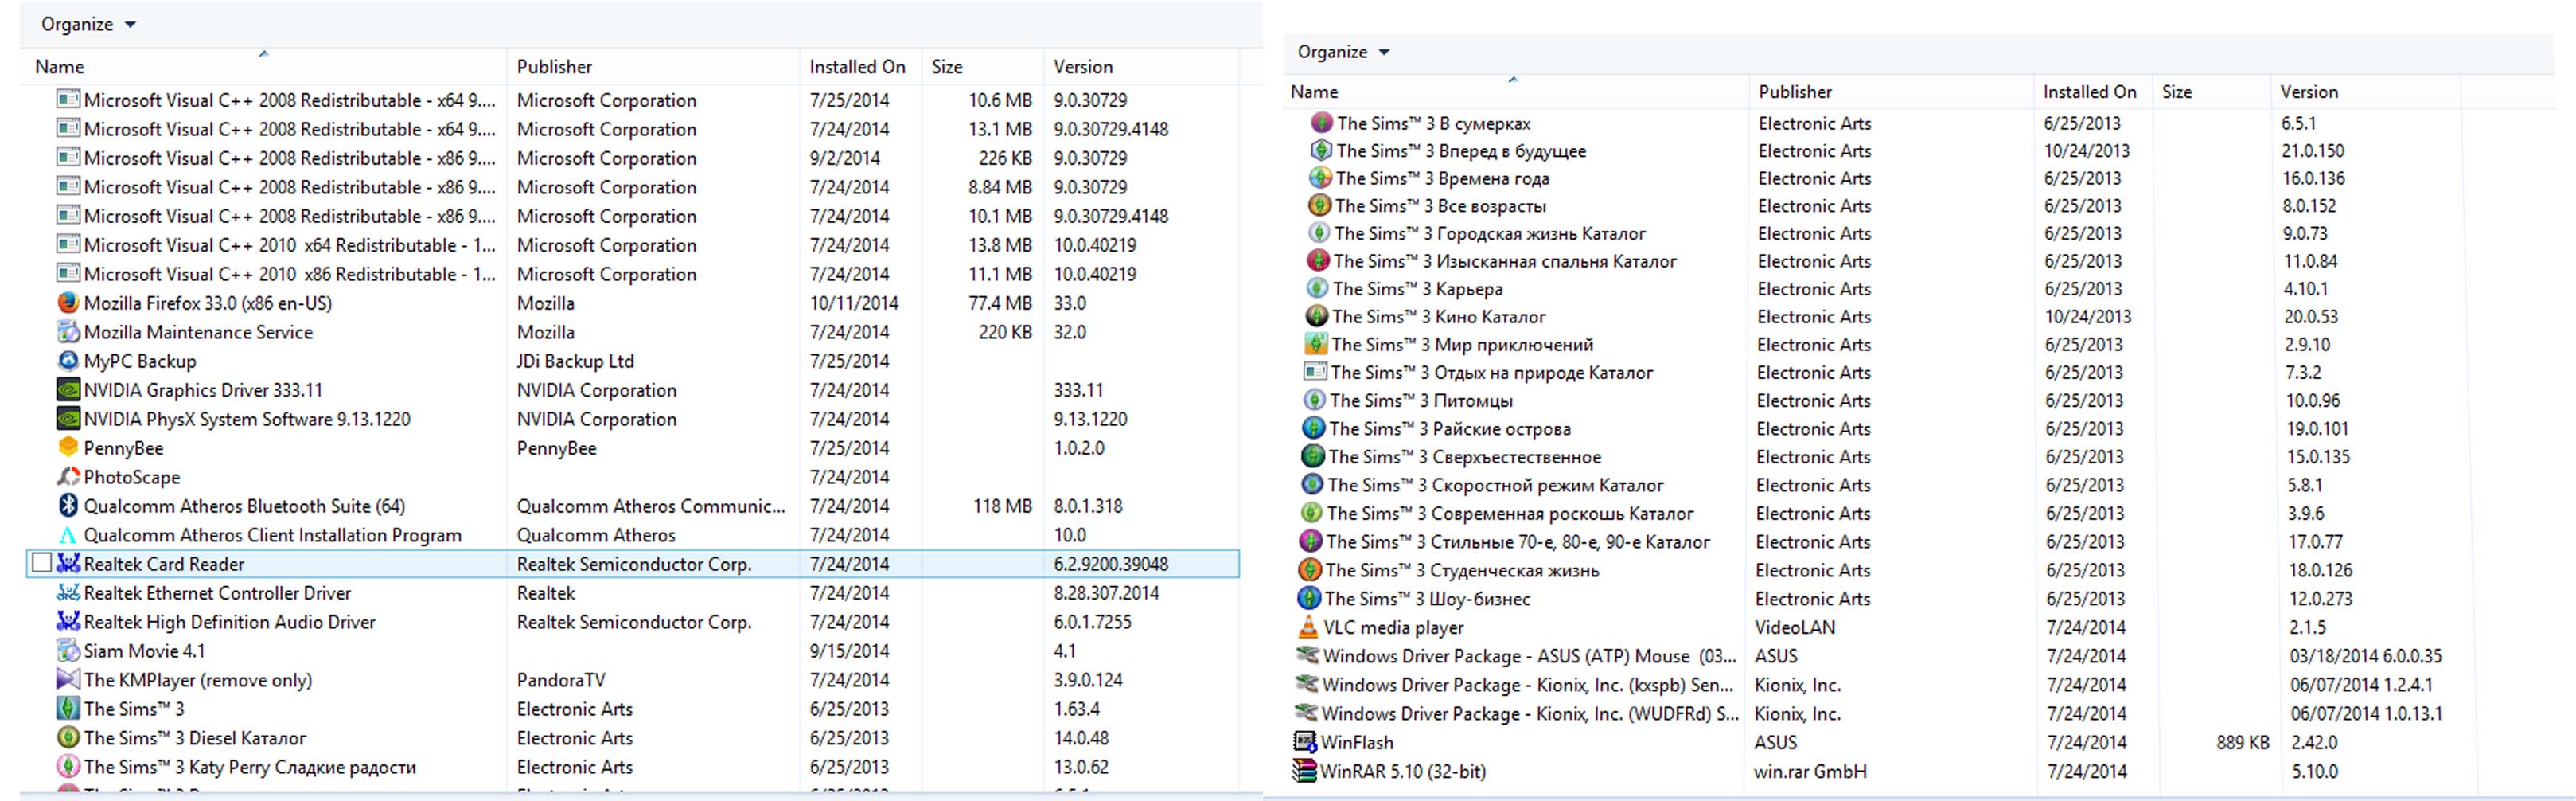Image resolution: width=2576 pixels, height=801 pixels.
Task: Click the Qualcomm Atheros Bluetooth Suite icon
Action: click(x=68, y=505)
